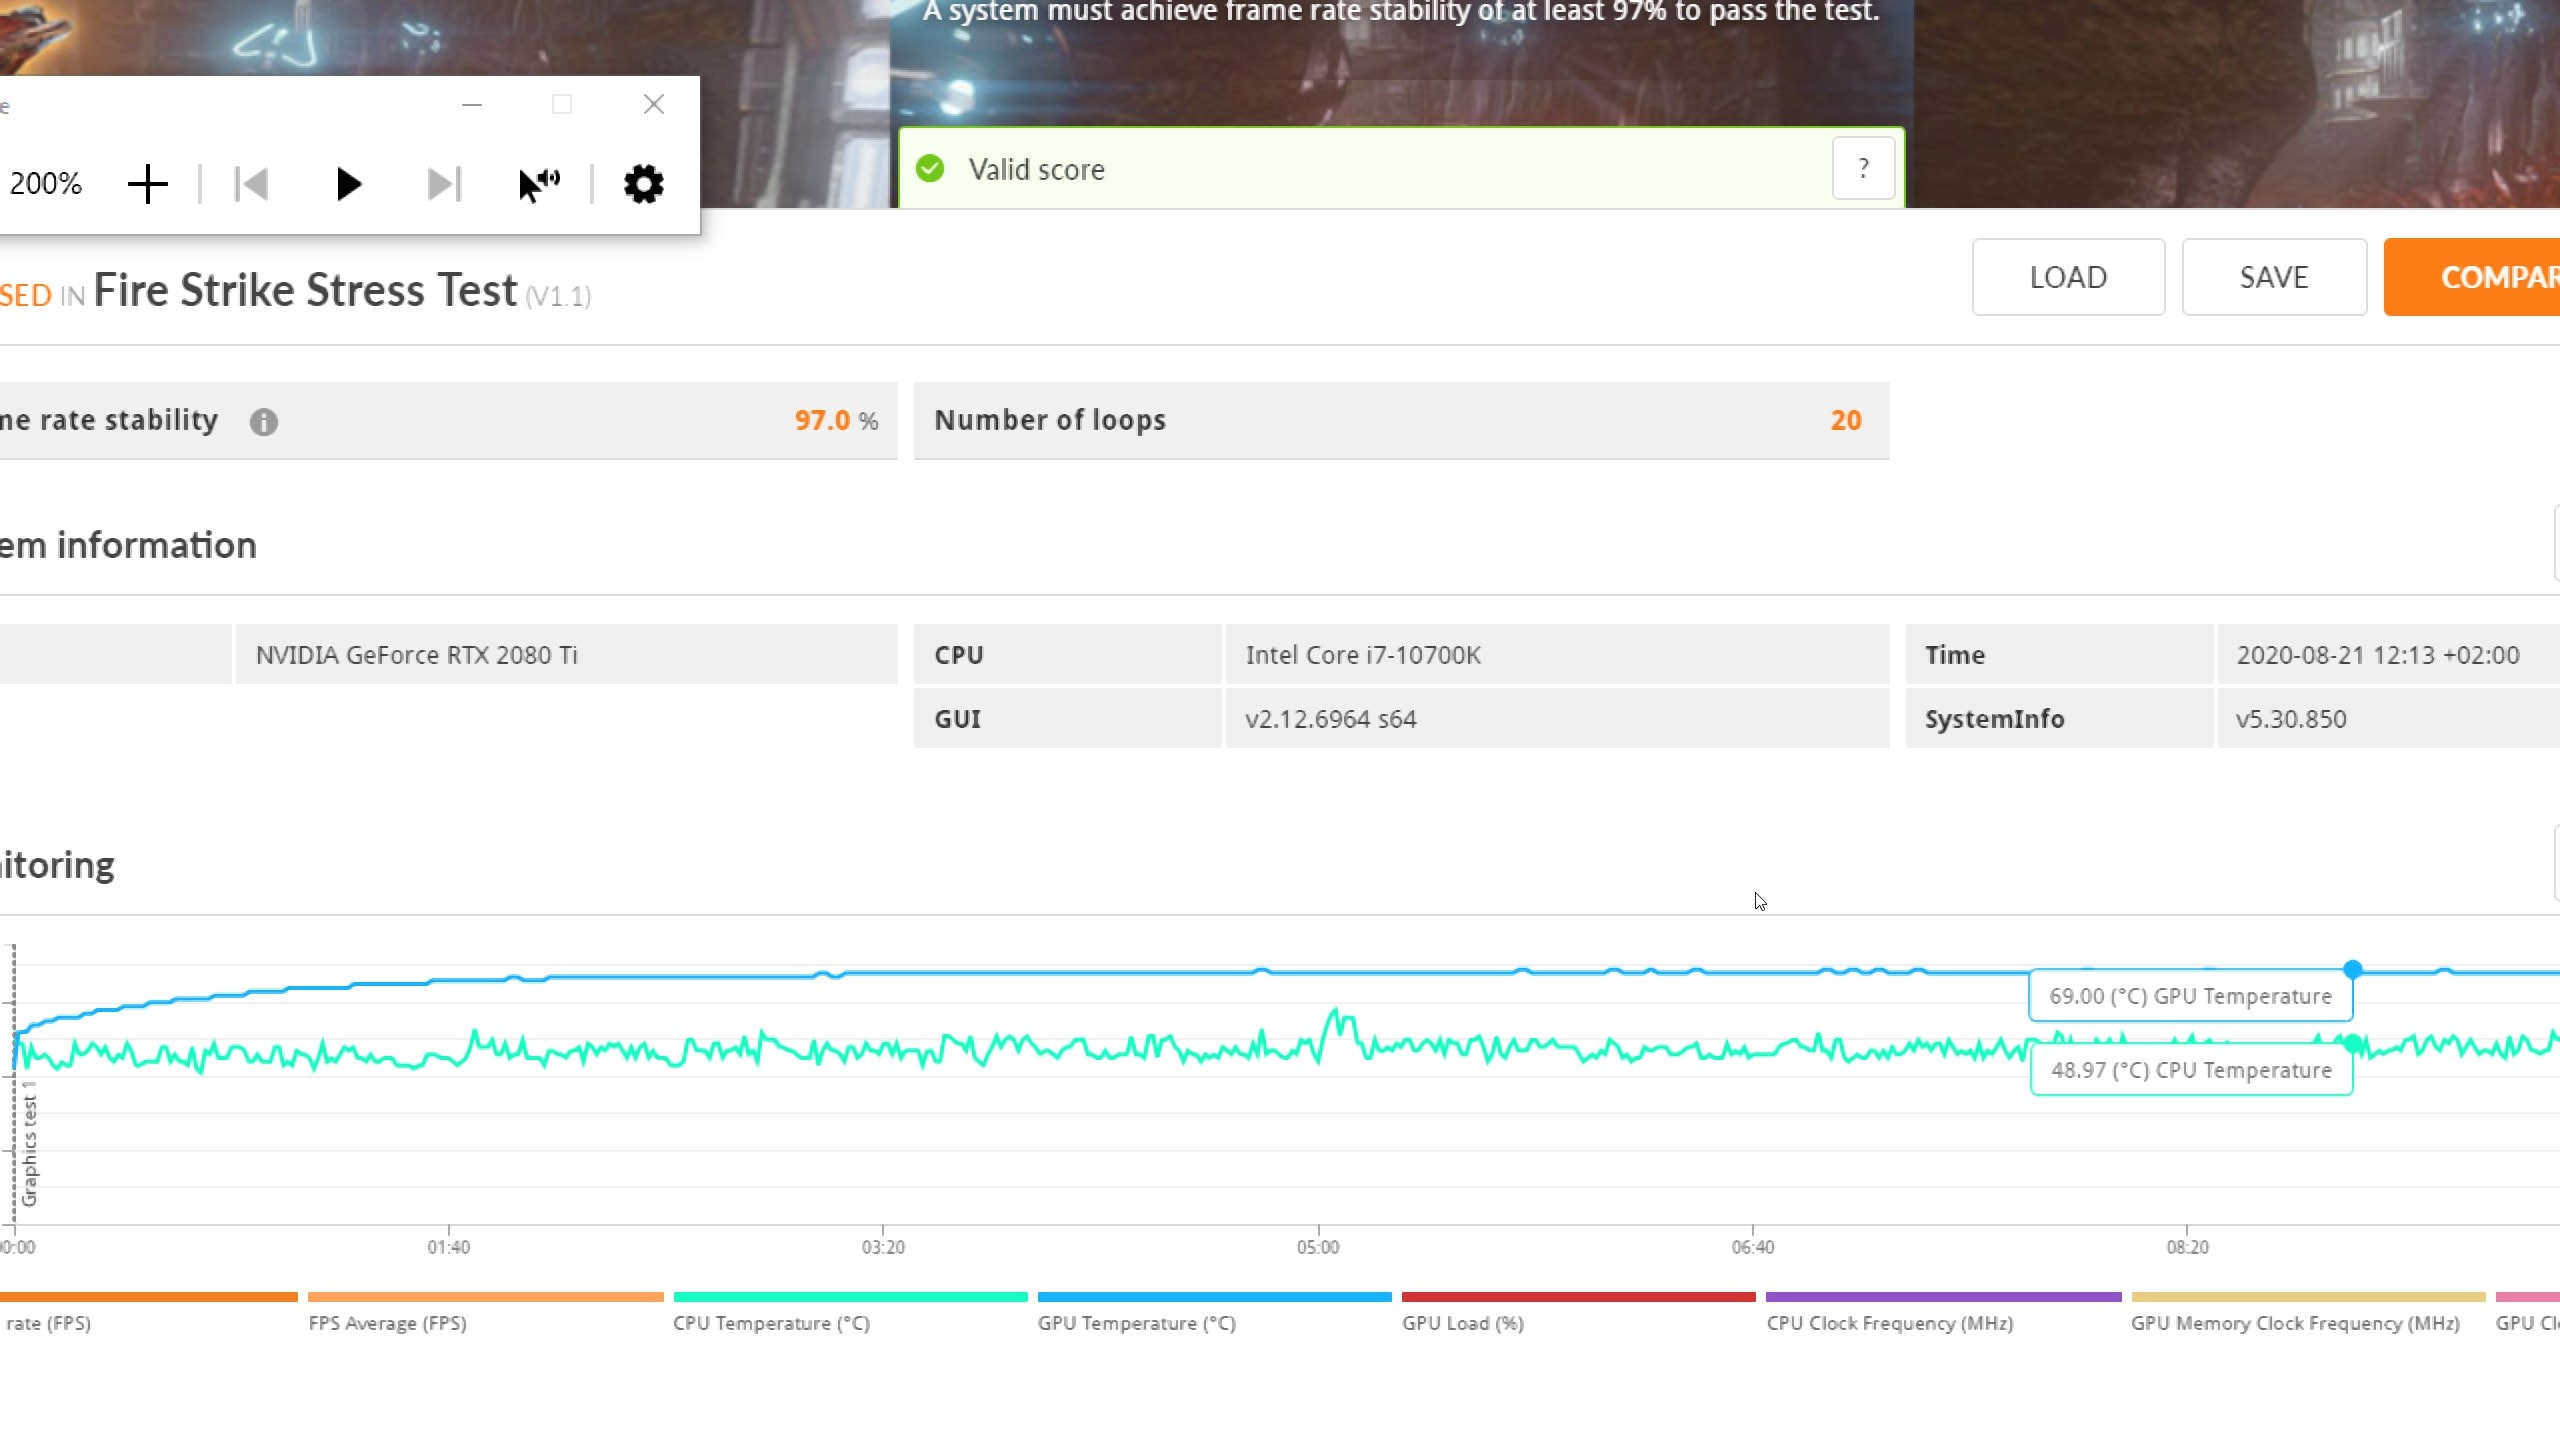Minimize the player window

click(472, 104)
